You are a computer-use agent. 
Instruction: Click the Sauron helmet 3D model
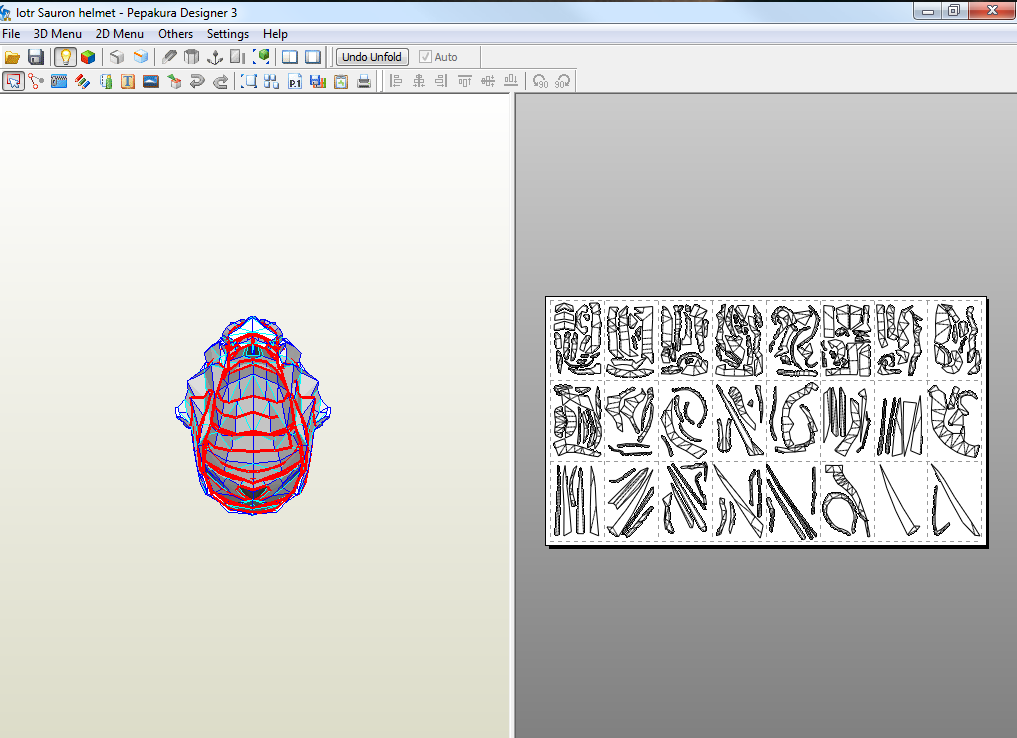click(253, 415)
